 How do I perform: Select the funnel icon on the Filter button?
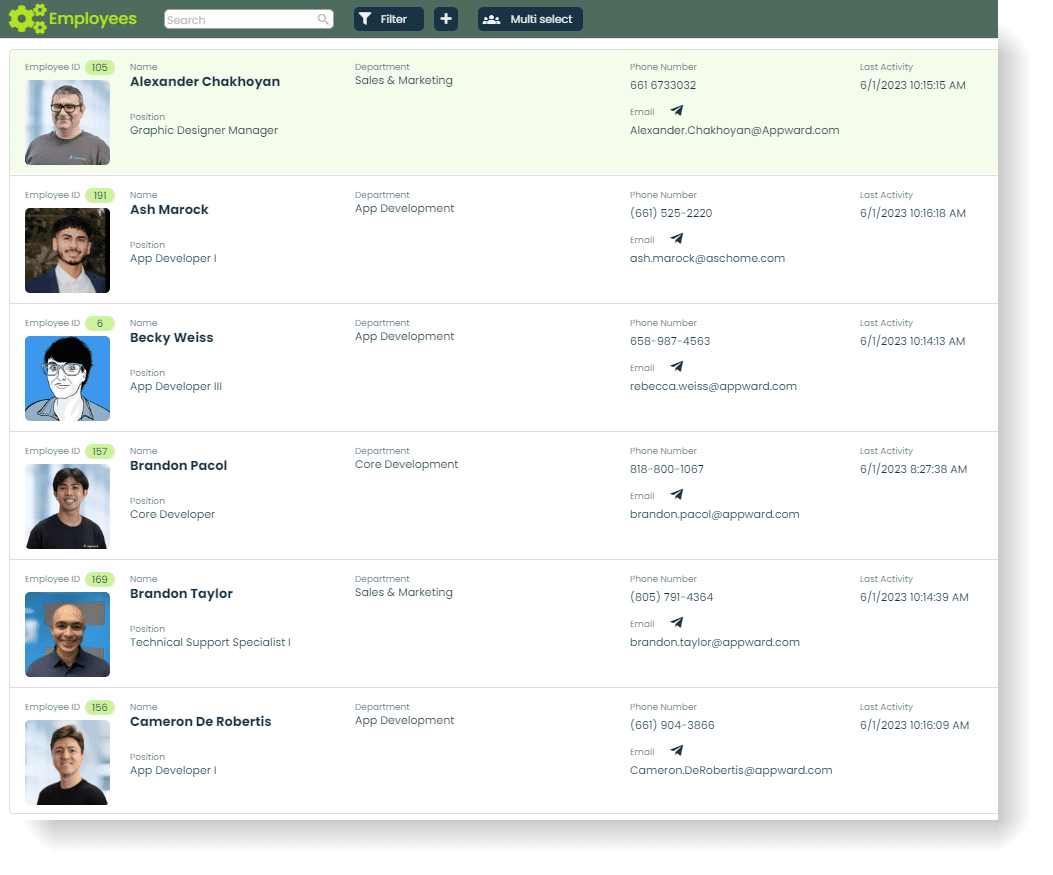pos(366,19)
